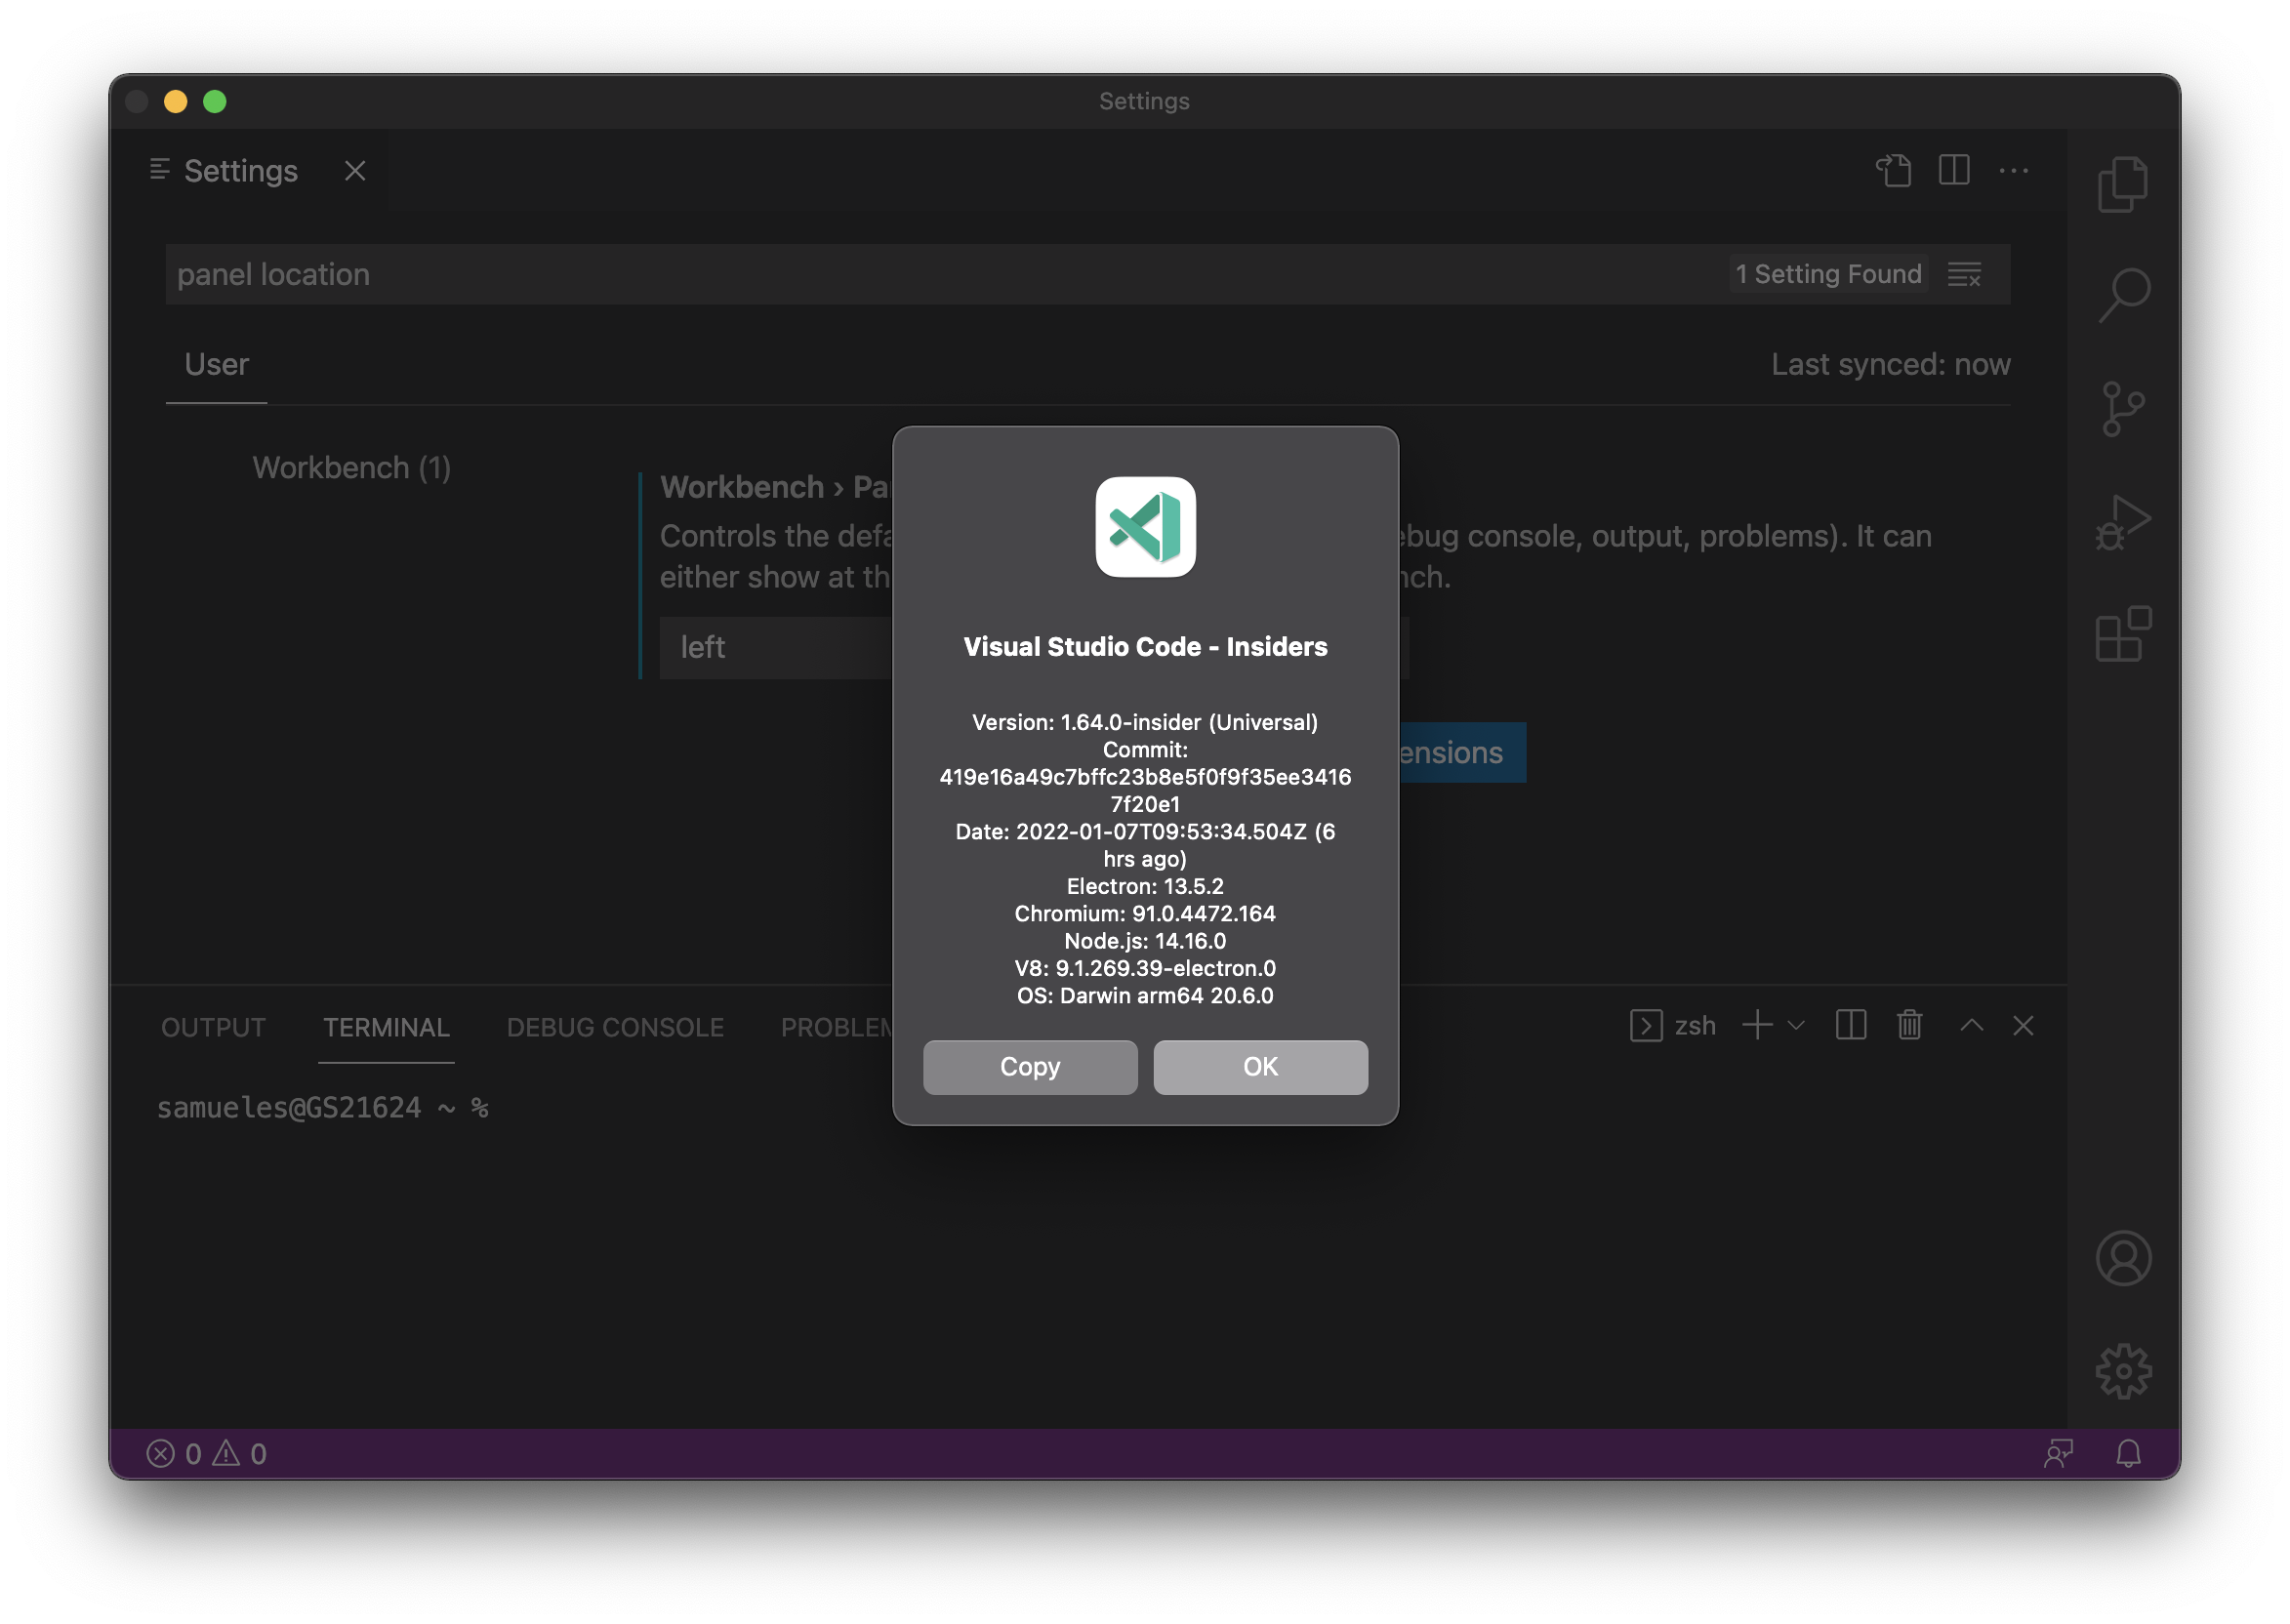Open Settings JSON via the editor toolbar icon
The height and width of the screenshot is (1624, 2290).
(1895, 170)
